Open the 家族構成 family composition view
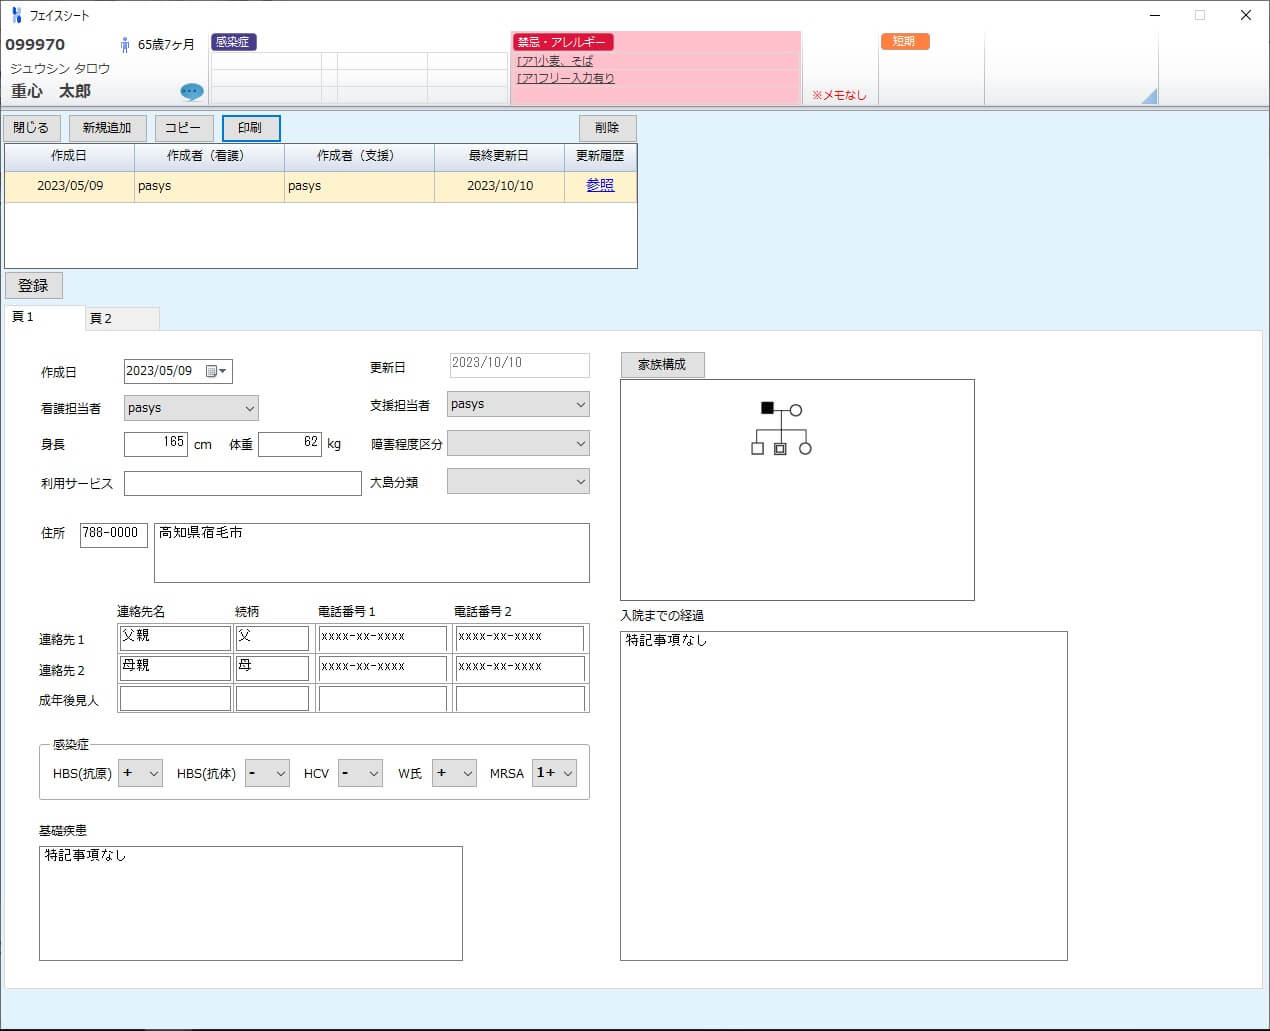 (x=663, y=364)
